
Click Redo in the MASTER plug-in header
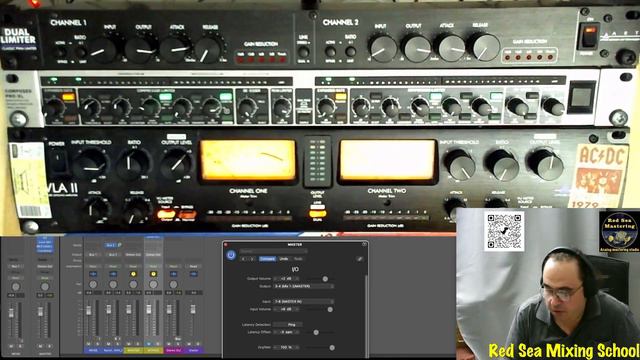coord(298,259)
